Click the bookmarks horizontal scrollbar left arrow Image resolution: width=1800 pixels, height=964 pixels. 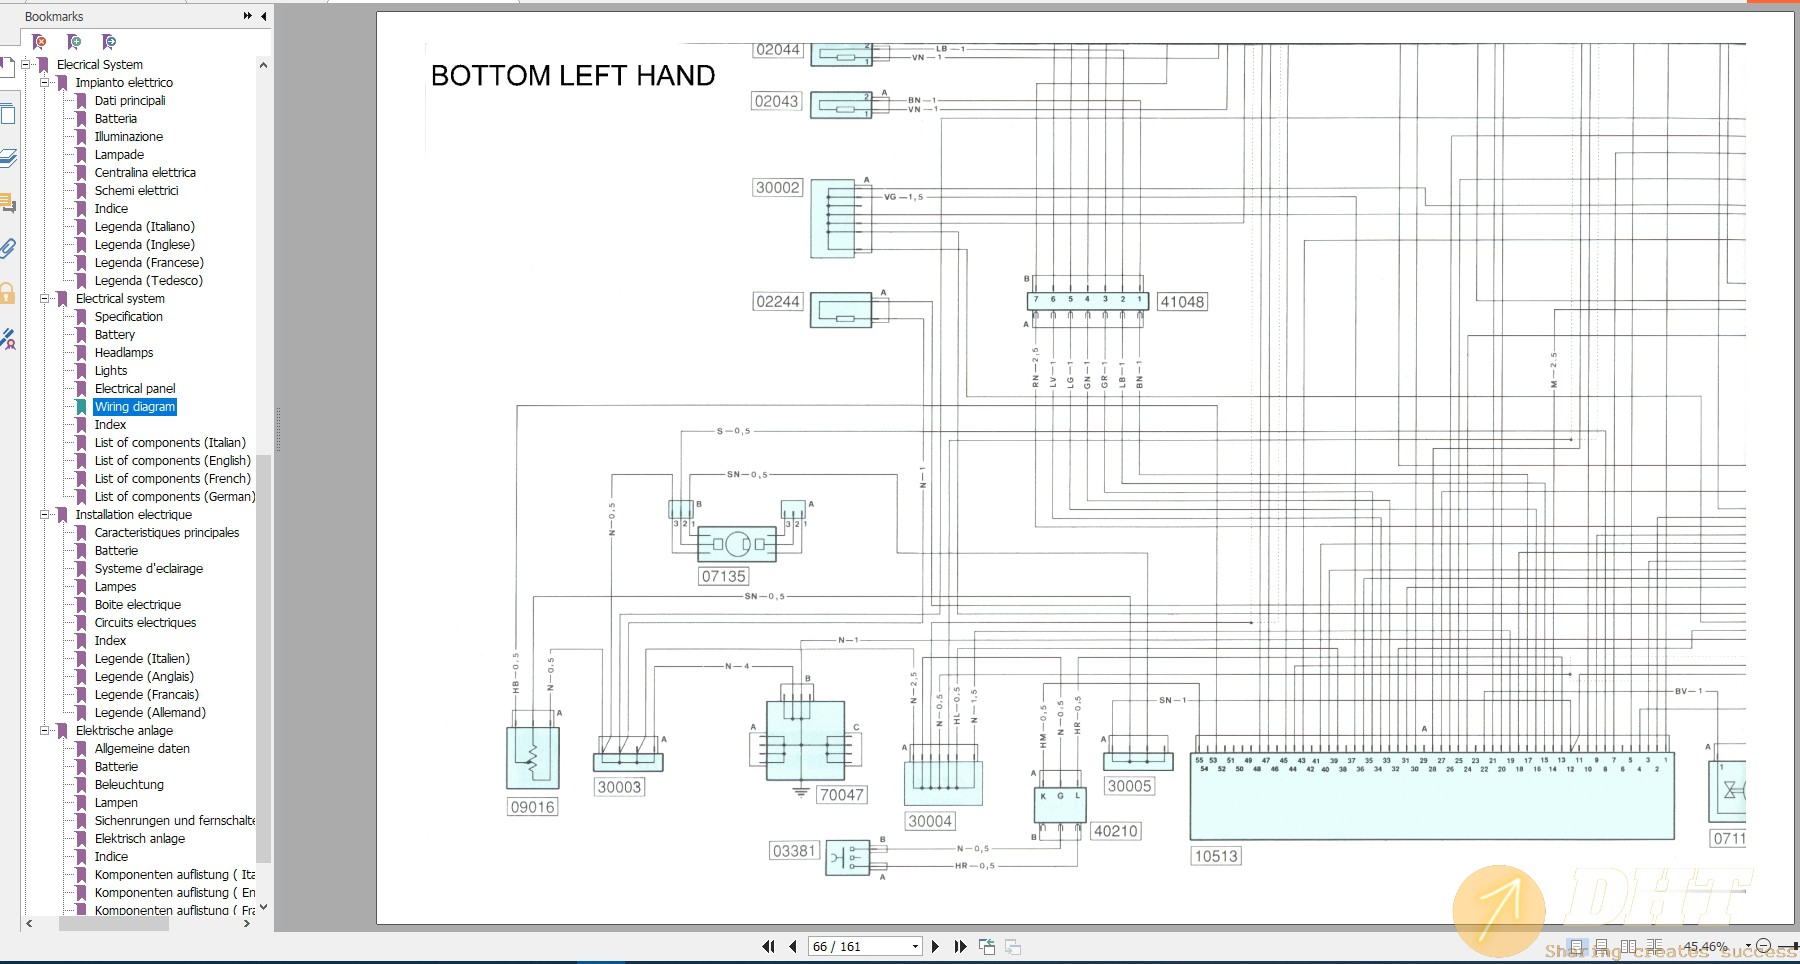pyautogui.click(x=29, y=924)
